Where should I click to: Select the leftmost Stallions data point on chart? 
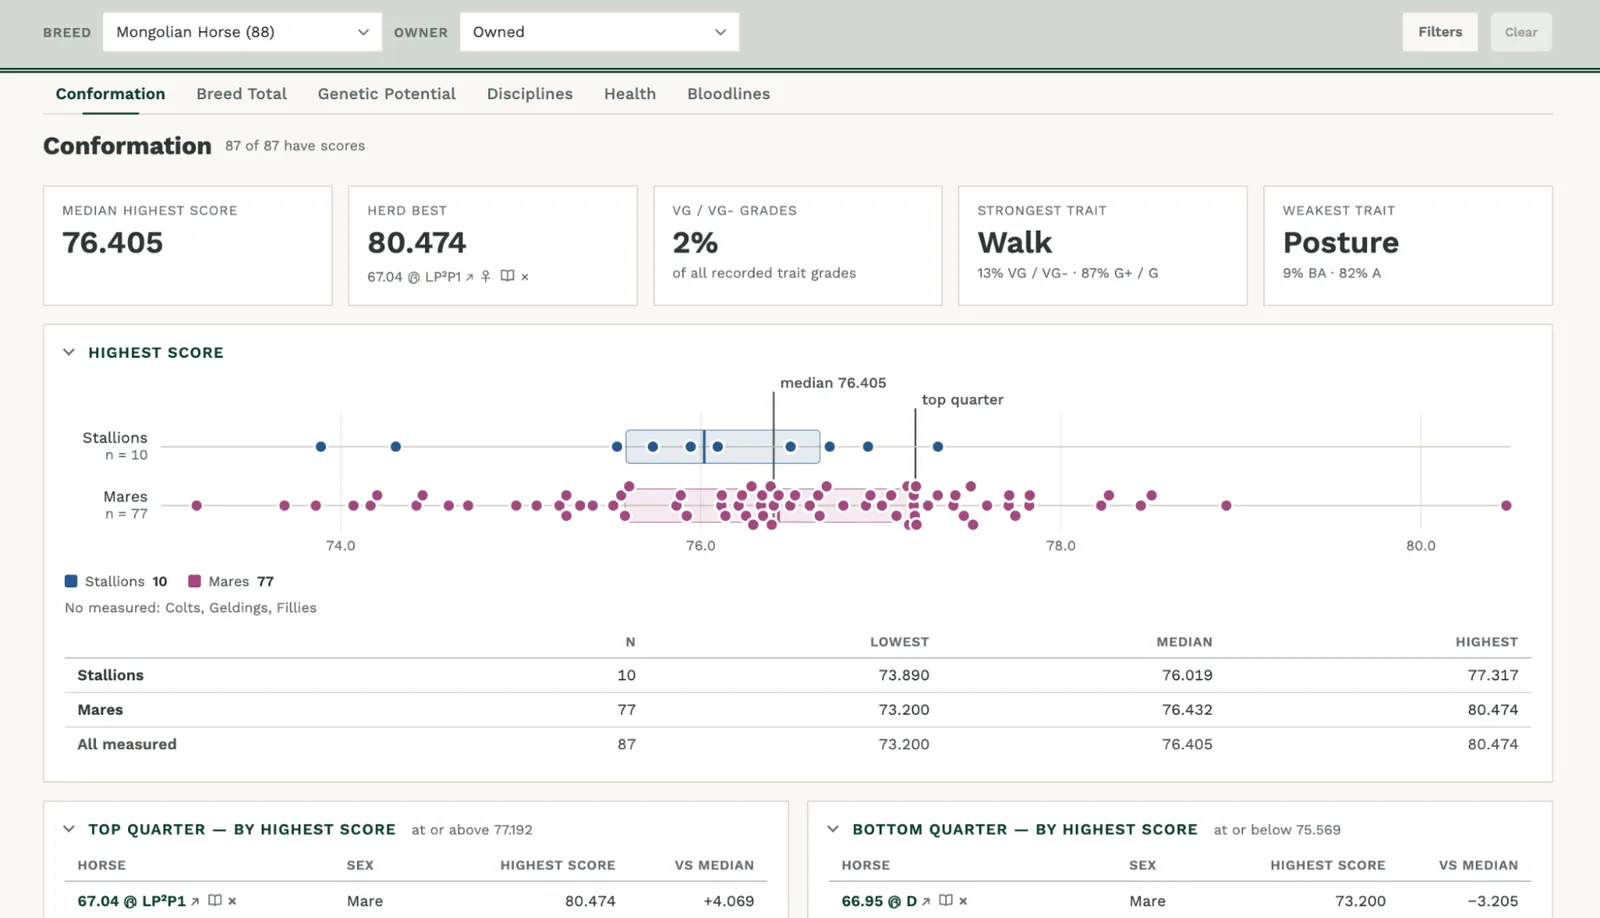[x=321, y=446]
